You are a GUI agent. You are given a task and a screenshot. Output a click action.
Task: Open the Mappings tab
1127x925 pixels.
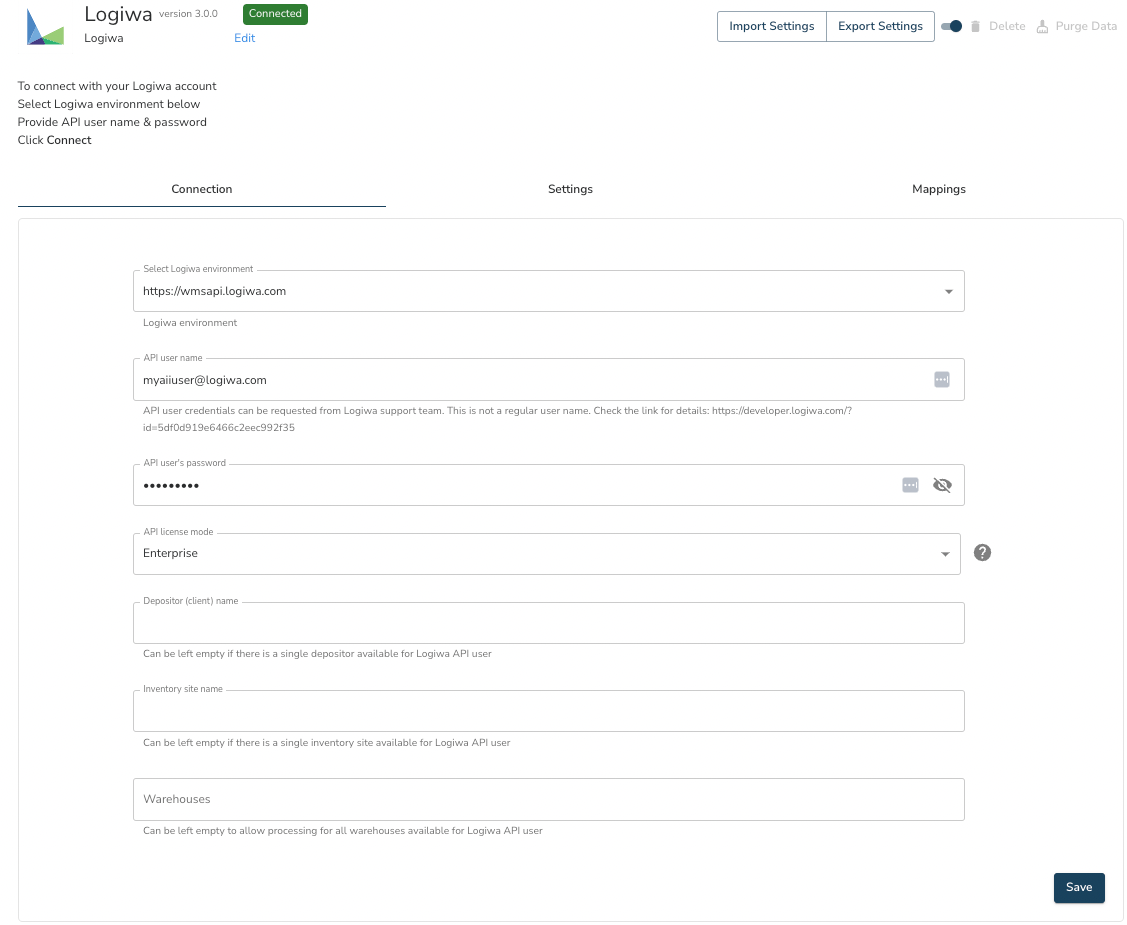[939, 189]
